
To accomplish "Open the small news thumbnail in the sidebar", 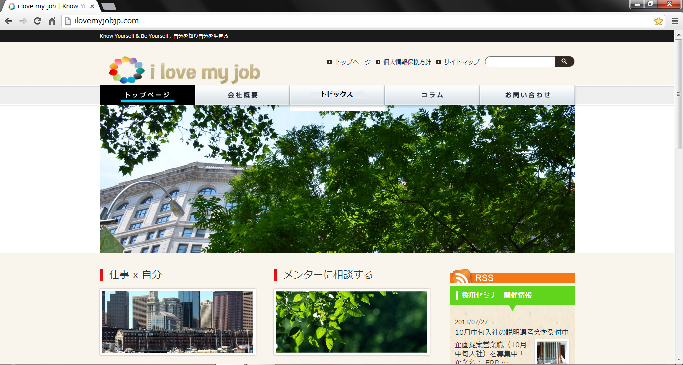I will [x=552, y=352].
